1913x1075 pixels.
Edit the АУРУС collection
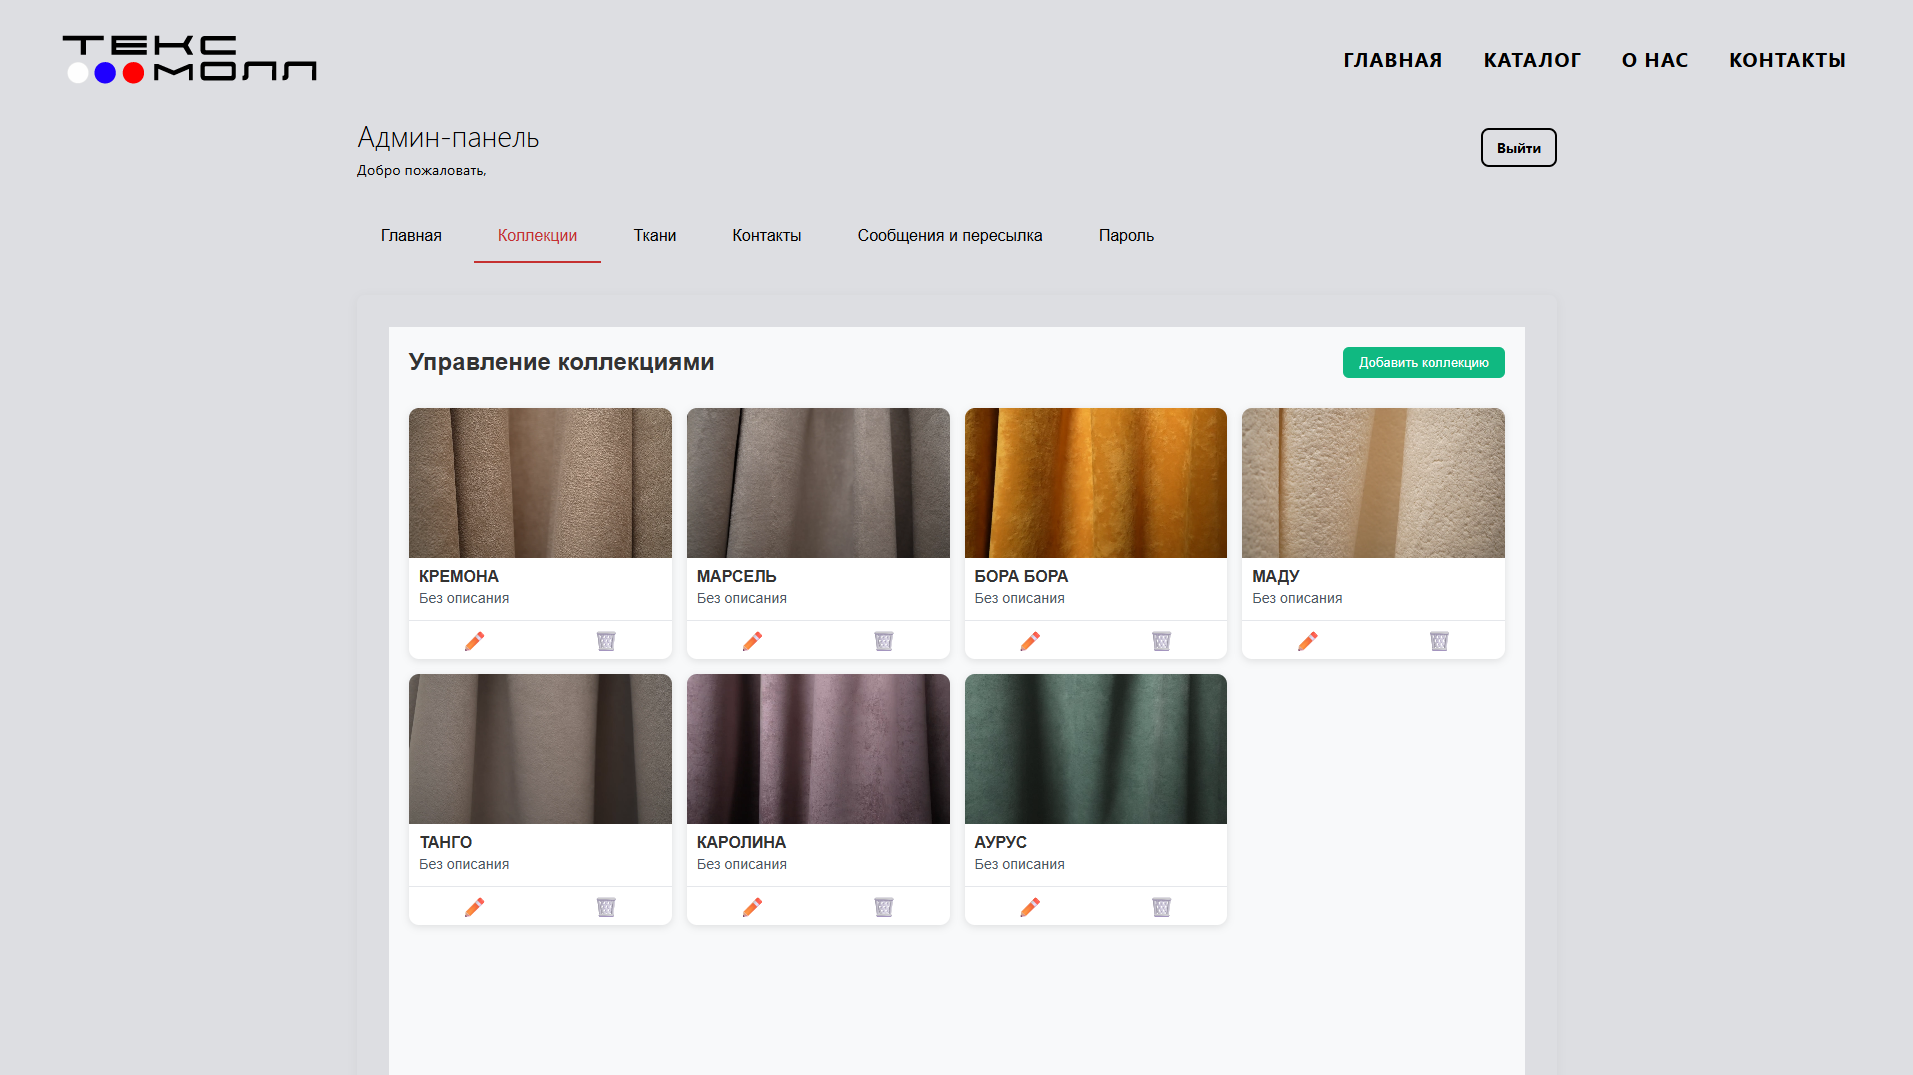(x=1030, y=907)
